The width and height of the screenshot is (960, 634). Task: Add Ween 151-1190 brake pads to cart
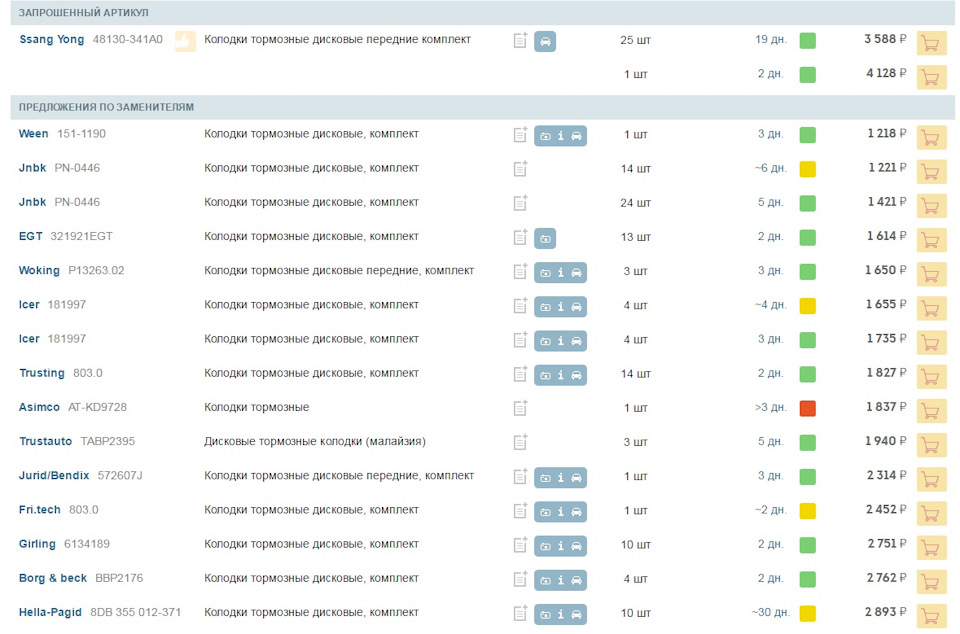931,137
